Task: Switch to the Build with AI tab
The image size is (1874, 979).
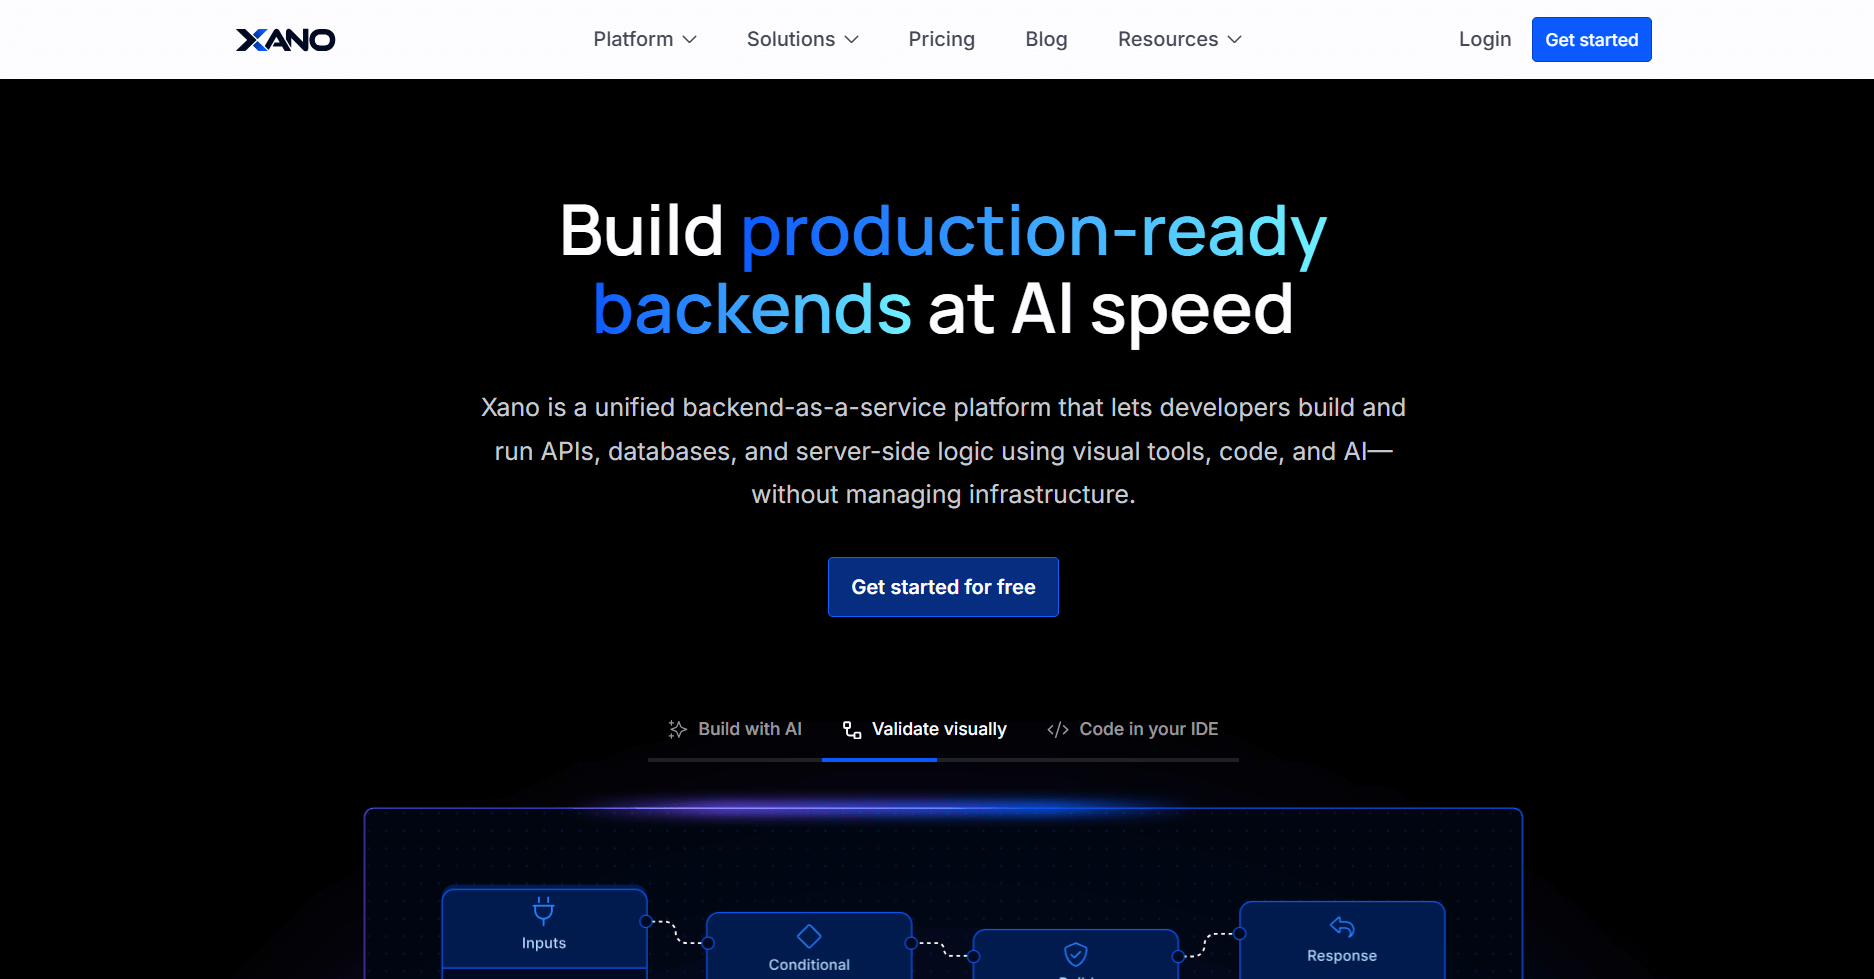Action: (x=735, y=729)
